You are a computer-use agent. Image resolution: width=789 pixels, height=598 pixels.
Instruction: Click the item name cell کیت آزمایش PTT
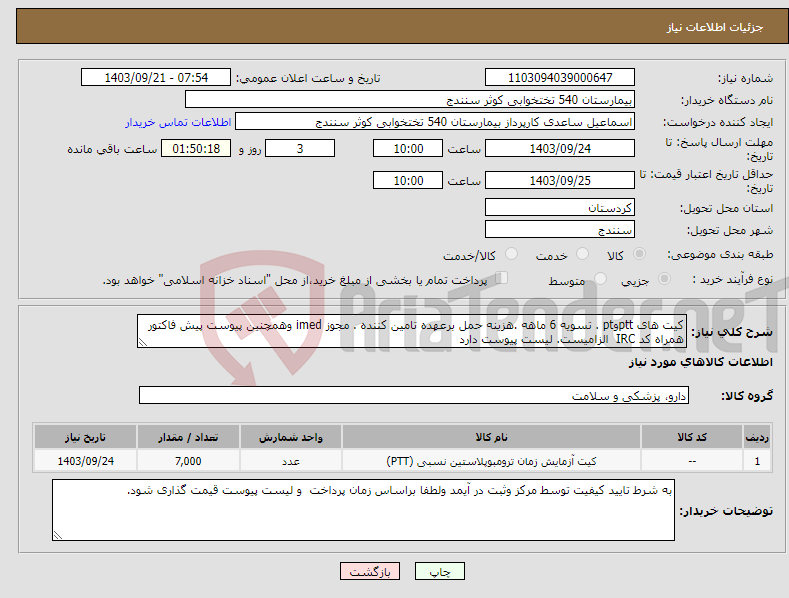coord(491,461)
